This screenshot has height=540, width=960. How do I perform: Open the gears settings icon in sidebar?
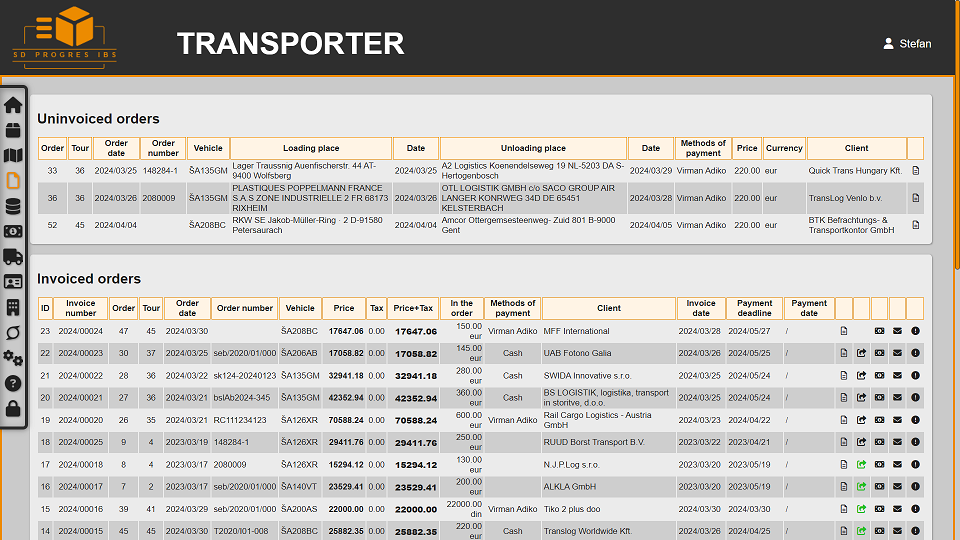pos(13,358)
